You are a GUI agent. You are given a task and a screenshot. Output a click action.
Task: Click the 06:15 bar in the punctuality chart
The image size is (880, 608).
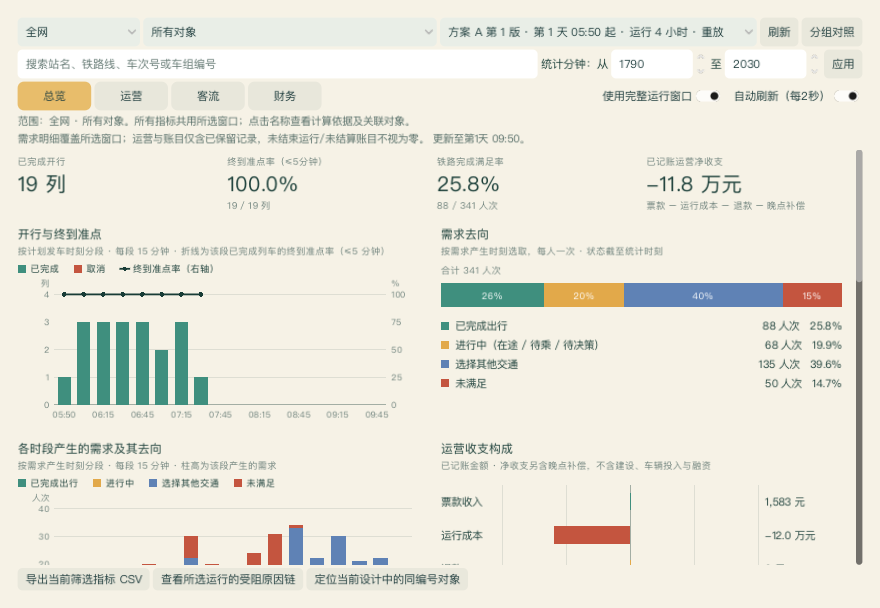[x=103, y=363]
